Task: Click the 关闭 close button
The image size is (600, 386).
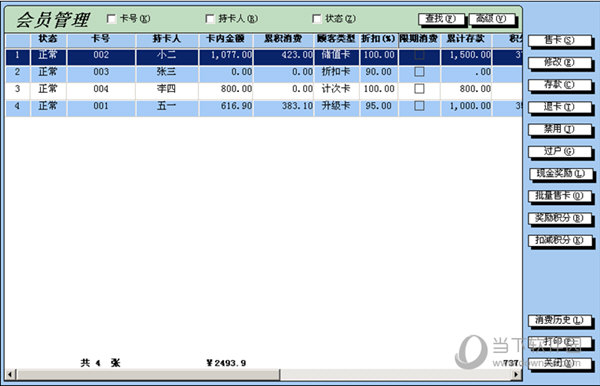Action: (x=560, y=363)
